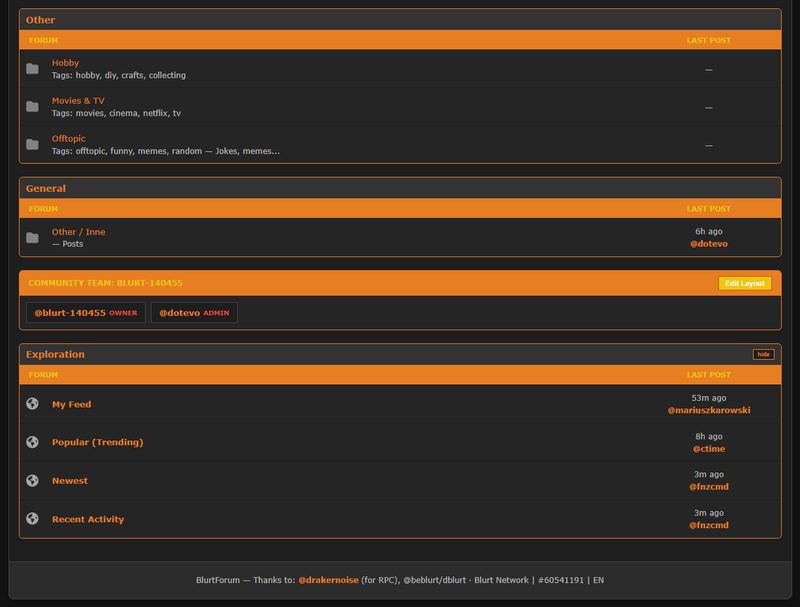
Task: Click the '8h ago' timestamp
Action: pos(709,436)
